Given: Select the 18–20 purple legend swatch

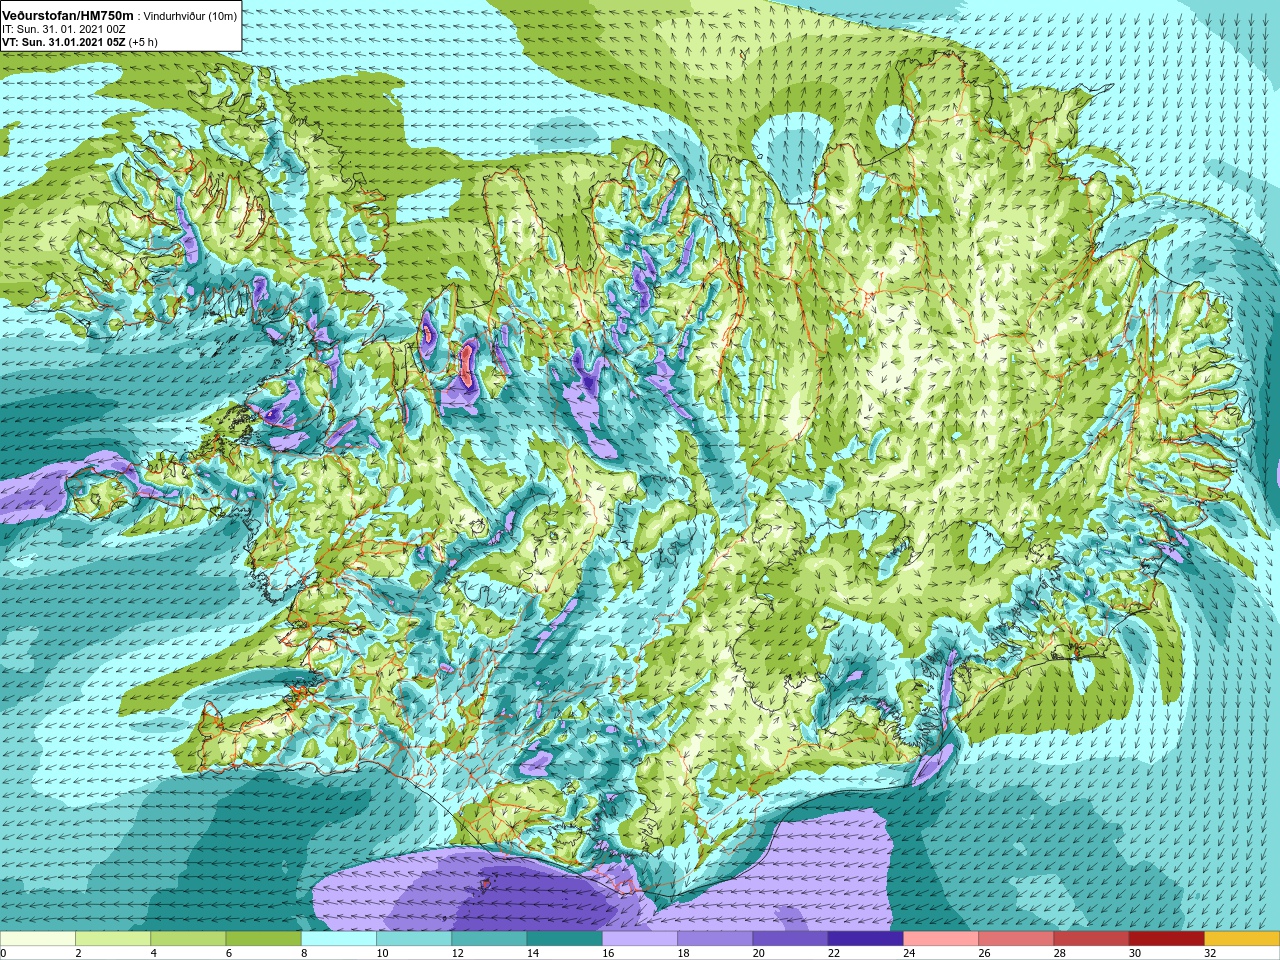Looking at the screenshot, I should pos(715,939).
